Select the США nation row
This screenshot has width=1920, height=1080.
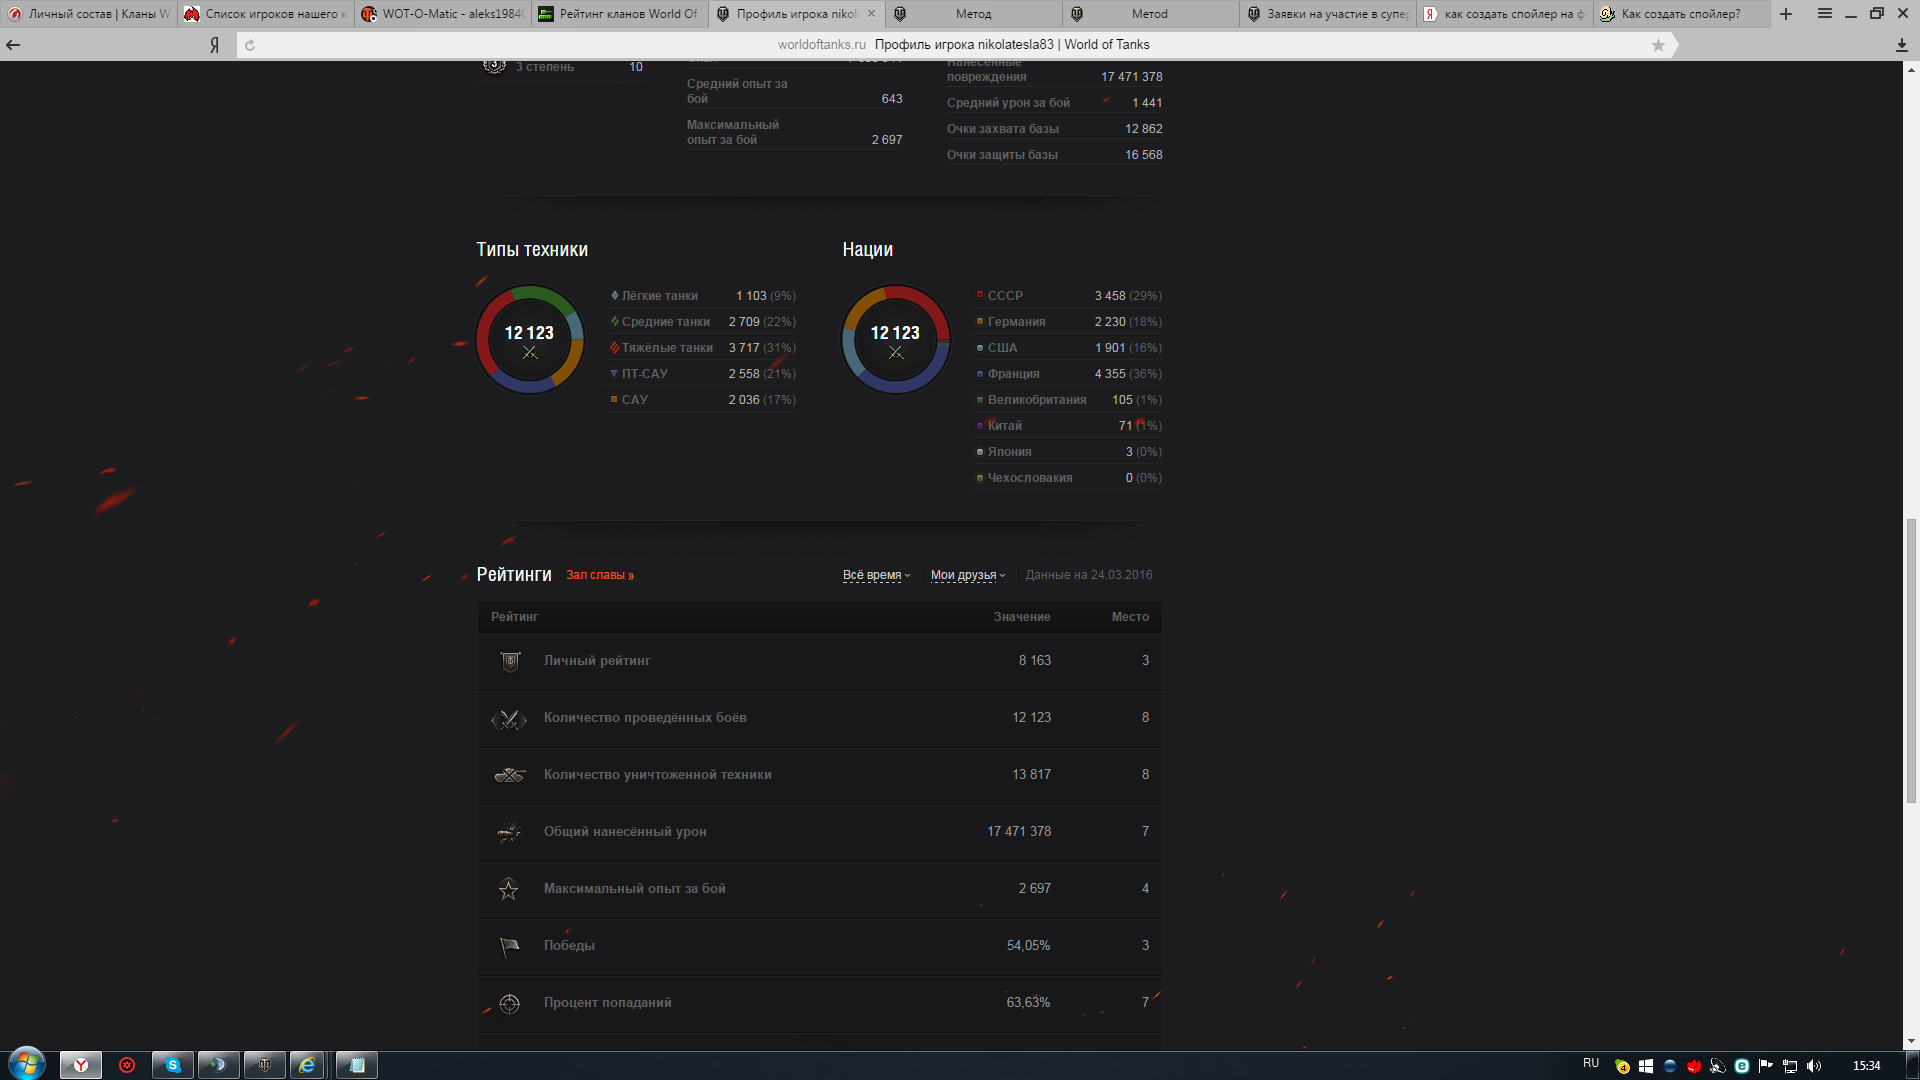pyautogui.click(x=1068, y=348)
